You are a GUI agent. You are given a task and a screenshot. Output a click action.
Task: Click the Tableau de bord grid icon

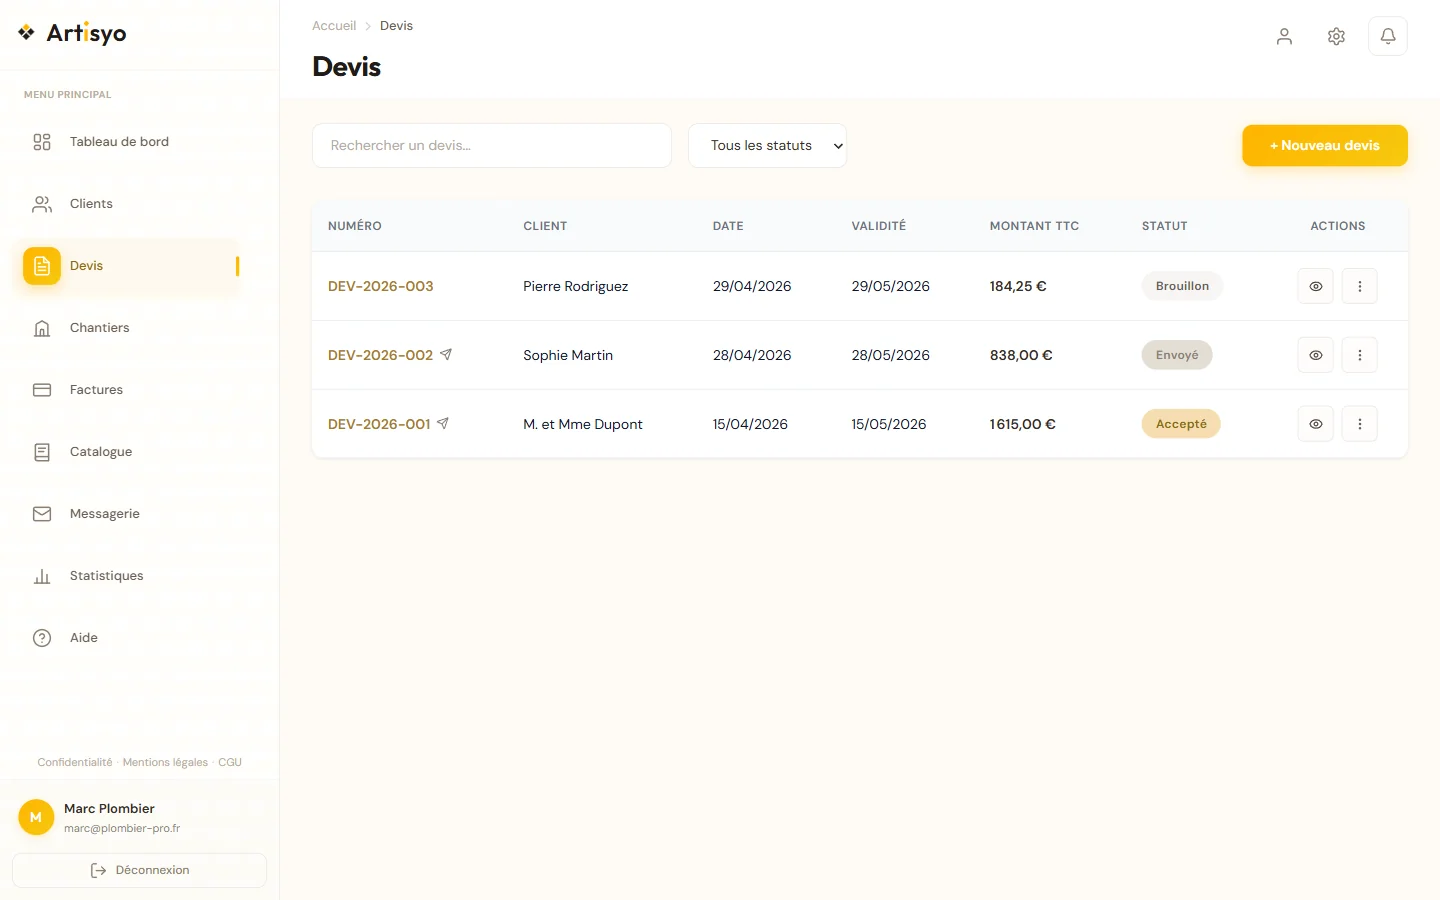[x=42, y=142]
